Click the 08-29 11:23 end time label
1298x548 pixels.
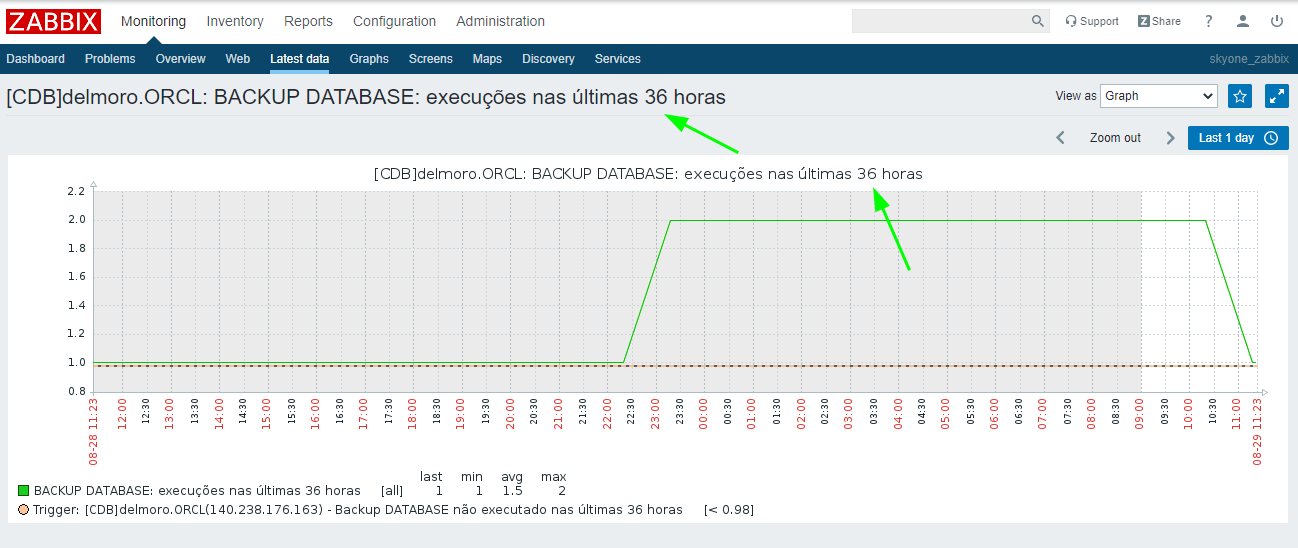coord(1258,431)
